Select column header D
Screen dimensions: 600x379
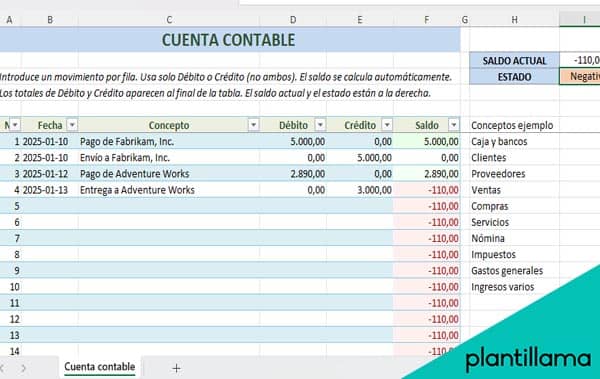[x=293, y=20]
